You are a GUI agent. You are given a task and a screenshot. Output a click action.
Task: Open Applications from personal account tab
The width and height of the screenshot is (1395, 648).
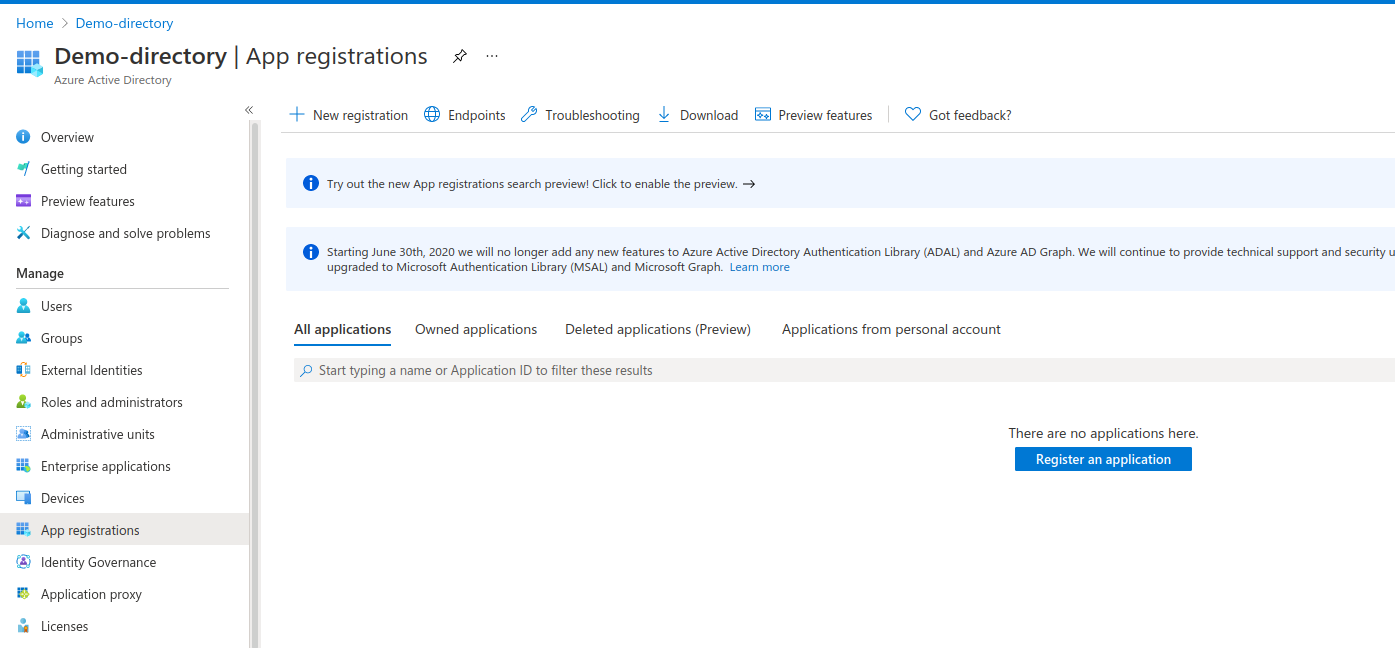point(891,329)
